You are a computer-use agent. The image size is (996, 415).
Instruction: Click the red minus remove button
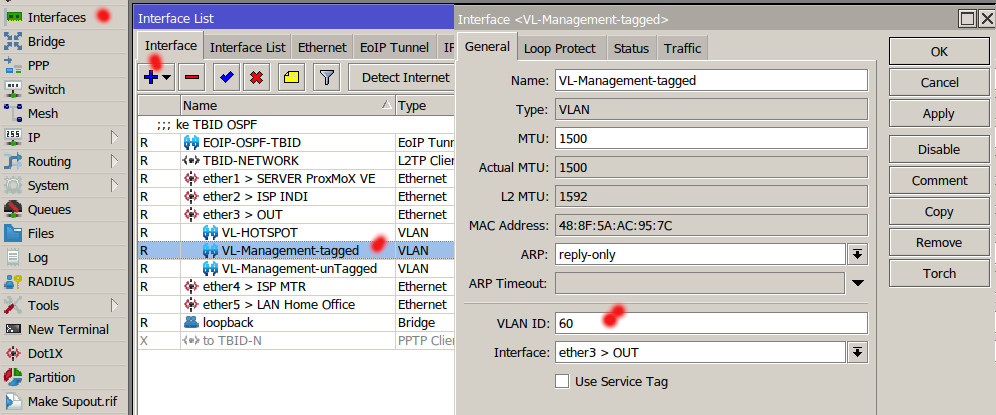pos(192,78)
